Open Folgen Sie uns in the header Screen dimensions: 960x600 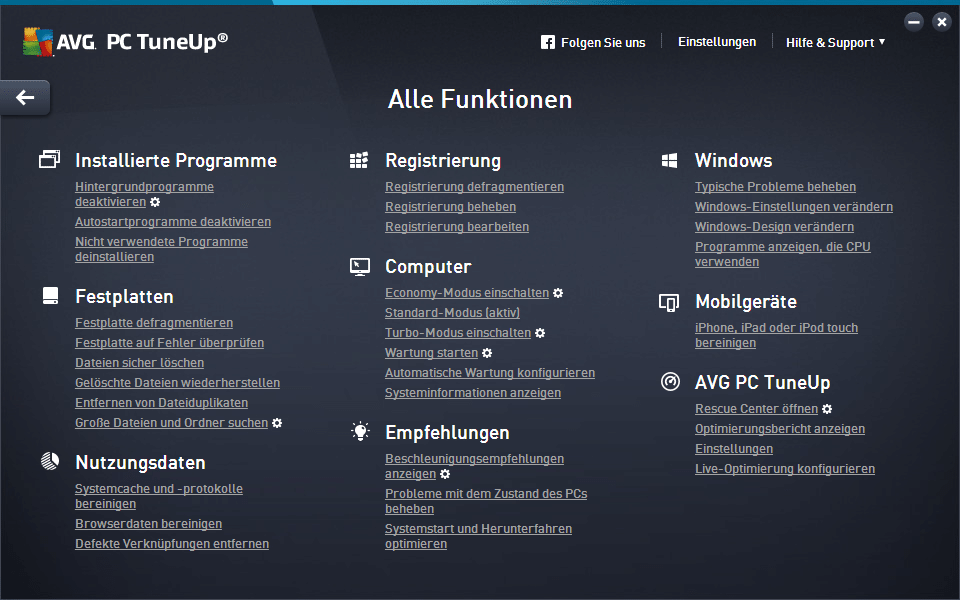[602, 43]
